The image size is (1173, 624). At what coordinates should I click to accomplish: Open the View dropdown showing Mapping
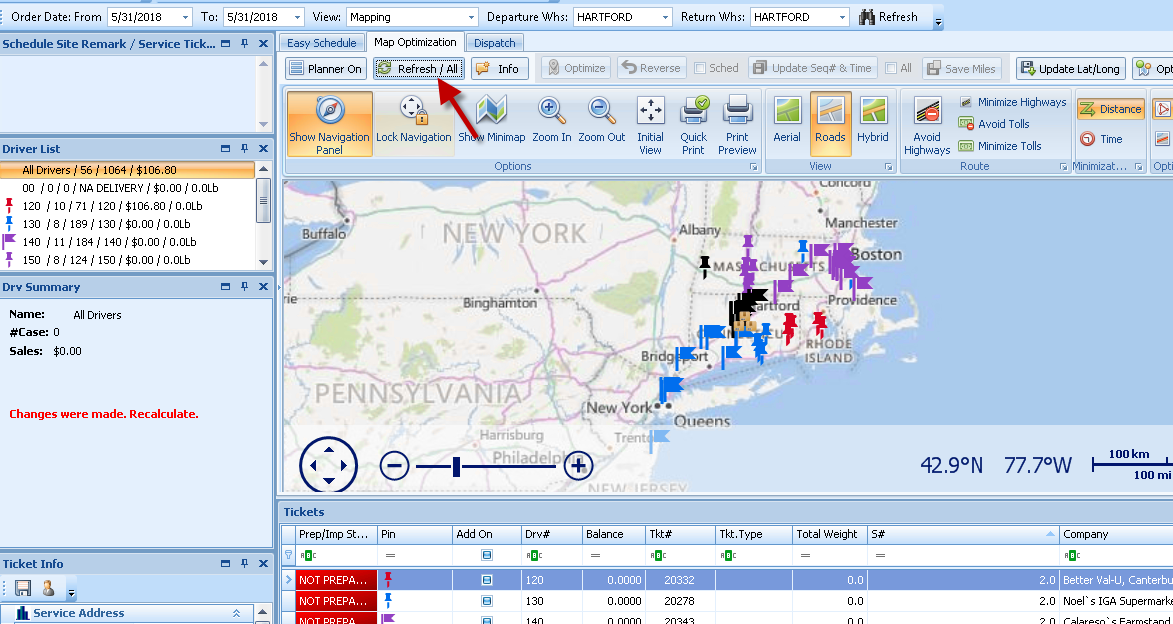[x=472, y=17]
